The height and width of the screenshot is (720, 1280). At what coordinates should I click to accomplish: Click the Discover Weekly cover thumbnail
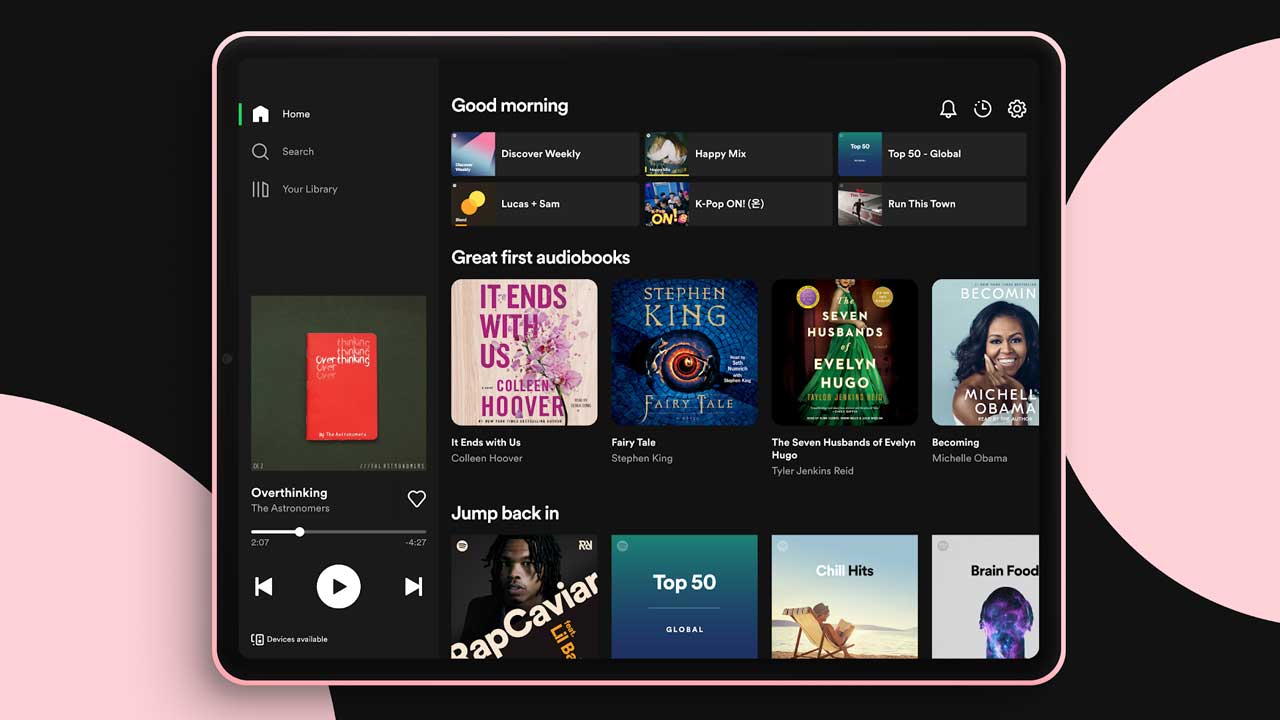[473, 154]
